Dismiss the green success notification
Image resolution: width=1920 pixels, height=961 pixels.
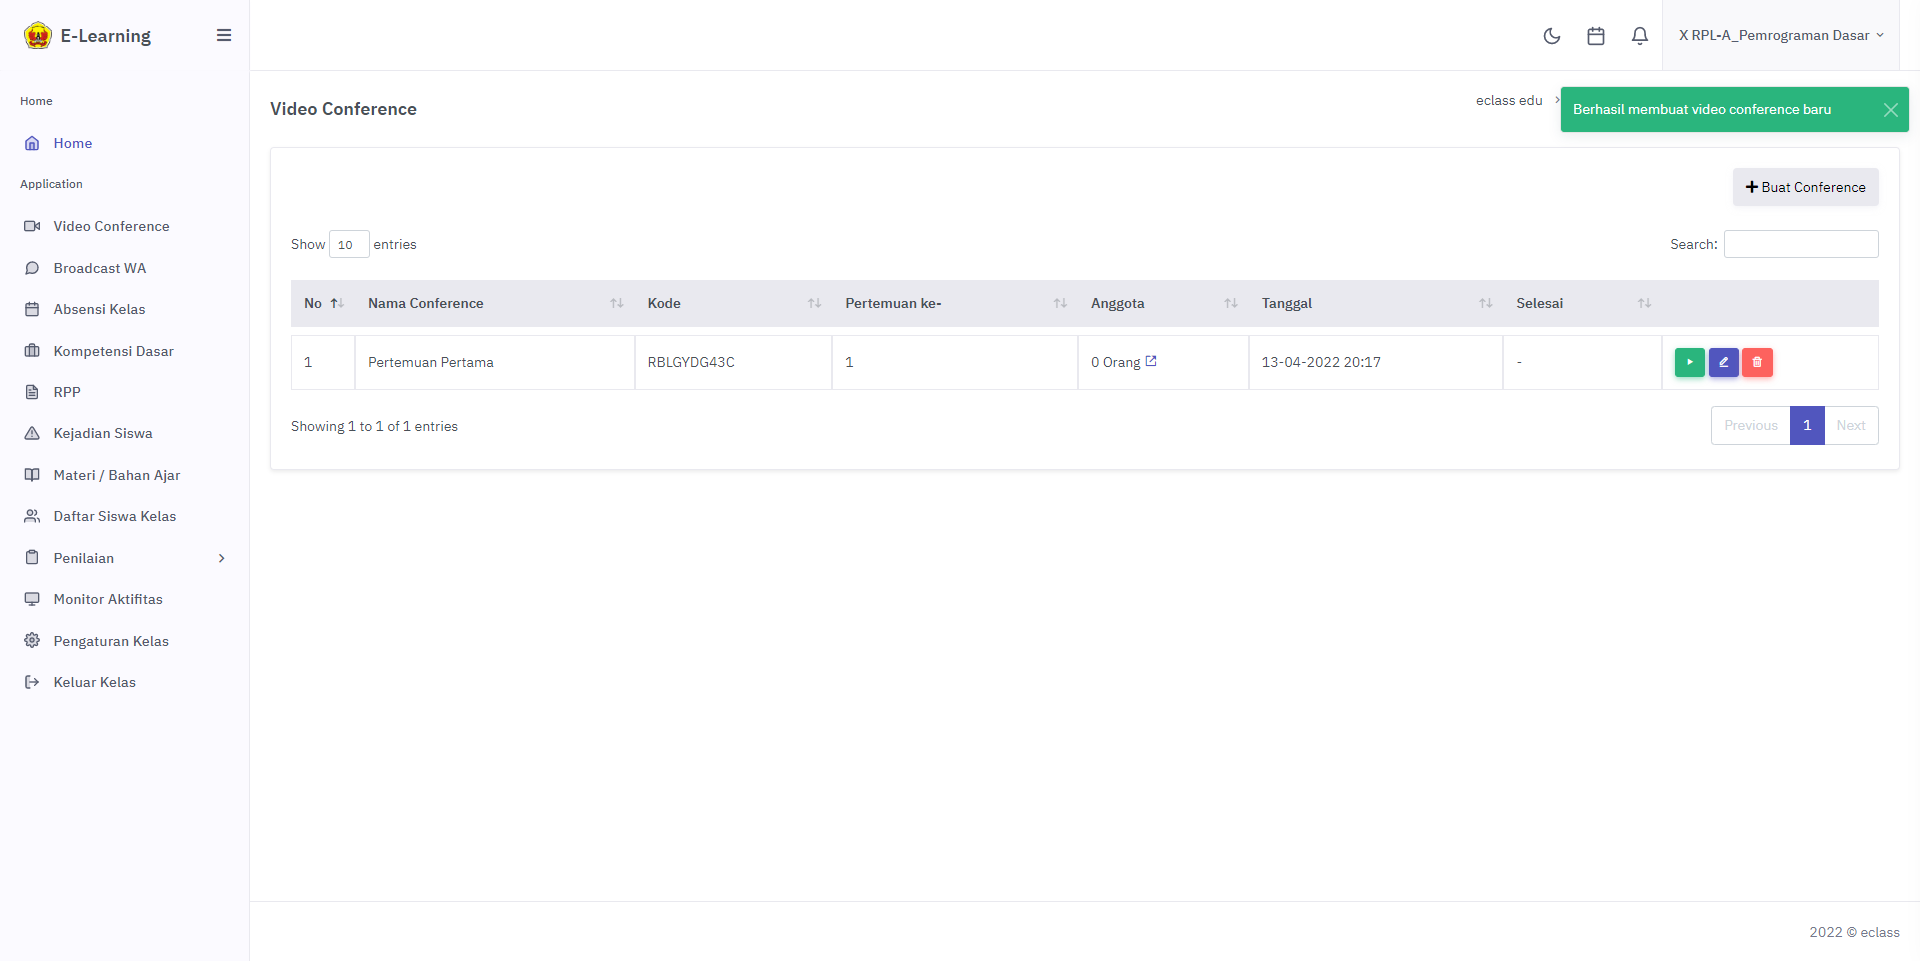pyautogui.click(x=1890, y=110)
